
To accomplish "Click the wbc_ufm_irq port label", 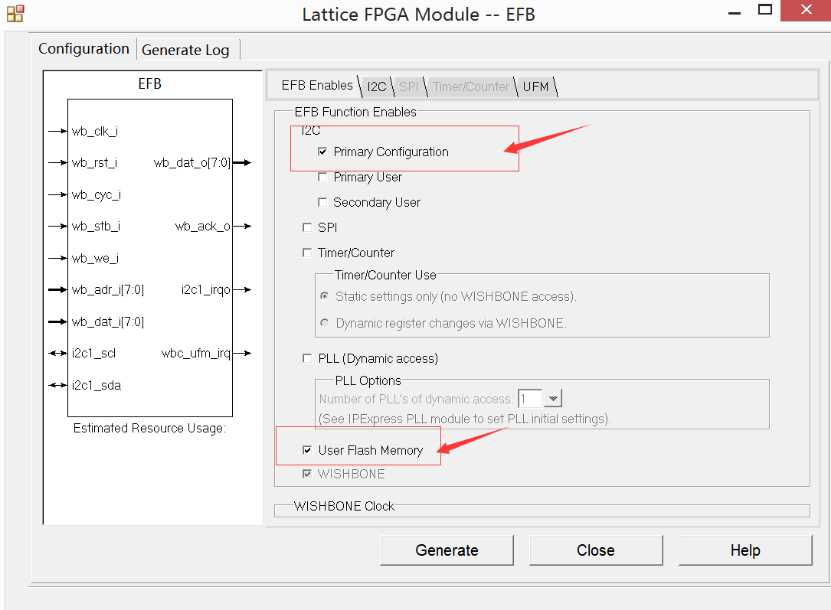I will tap(196, 353).
